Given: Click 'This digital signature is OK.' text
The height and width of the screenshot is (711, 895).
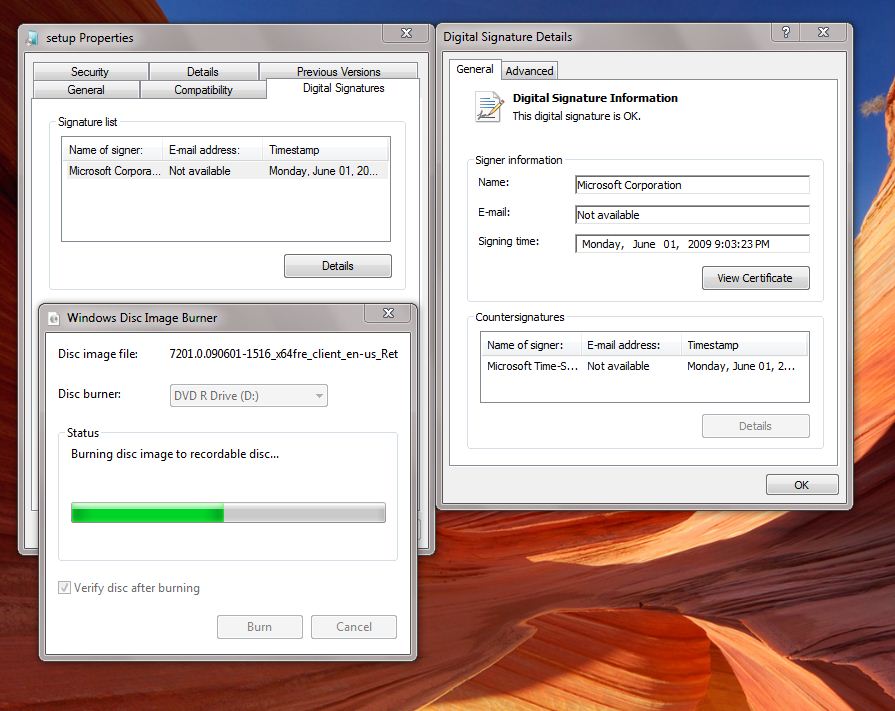Looking at the screenshot, I should [576, 116].
